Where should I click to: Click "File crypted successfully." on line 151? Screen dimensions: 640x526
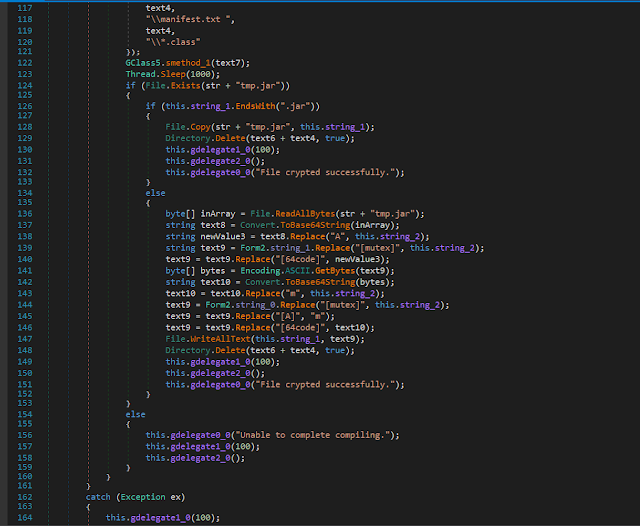point(327,384)
